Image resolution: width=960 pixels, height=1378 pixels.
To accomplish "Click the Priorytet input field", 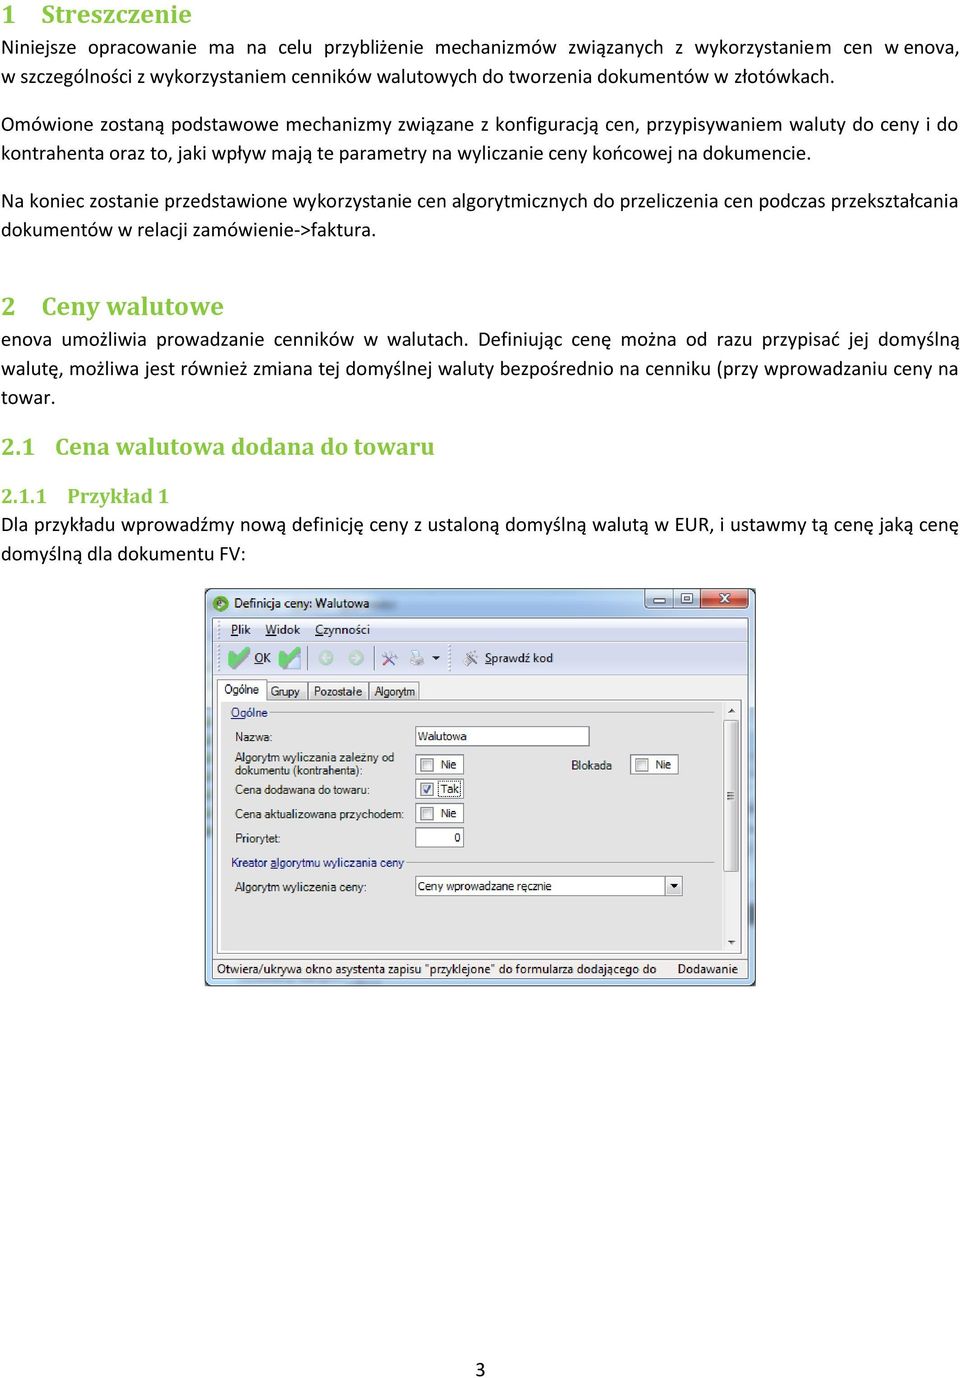I will 439,838.
